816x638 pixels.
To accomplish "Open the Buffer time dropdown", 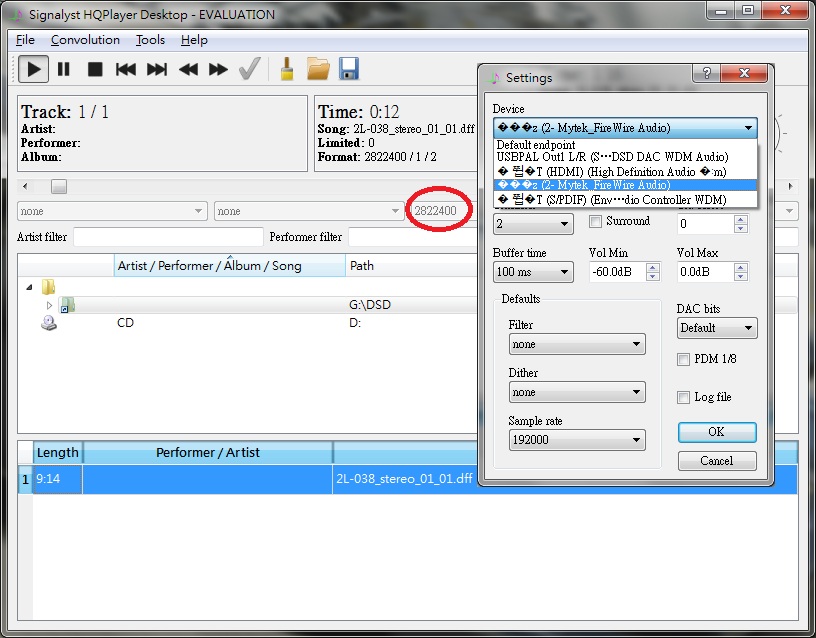I will pyautogui.click(x=533, y=272).
